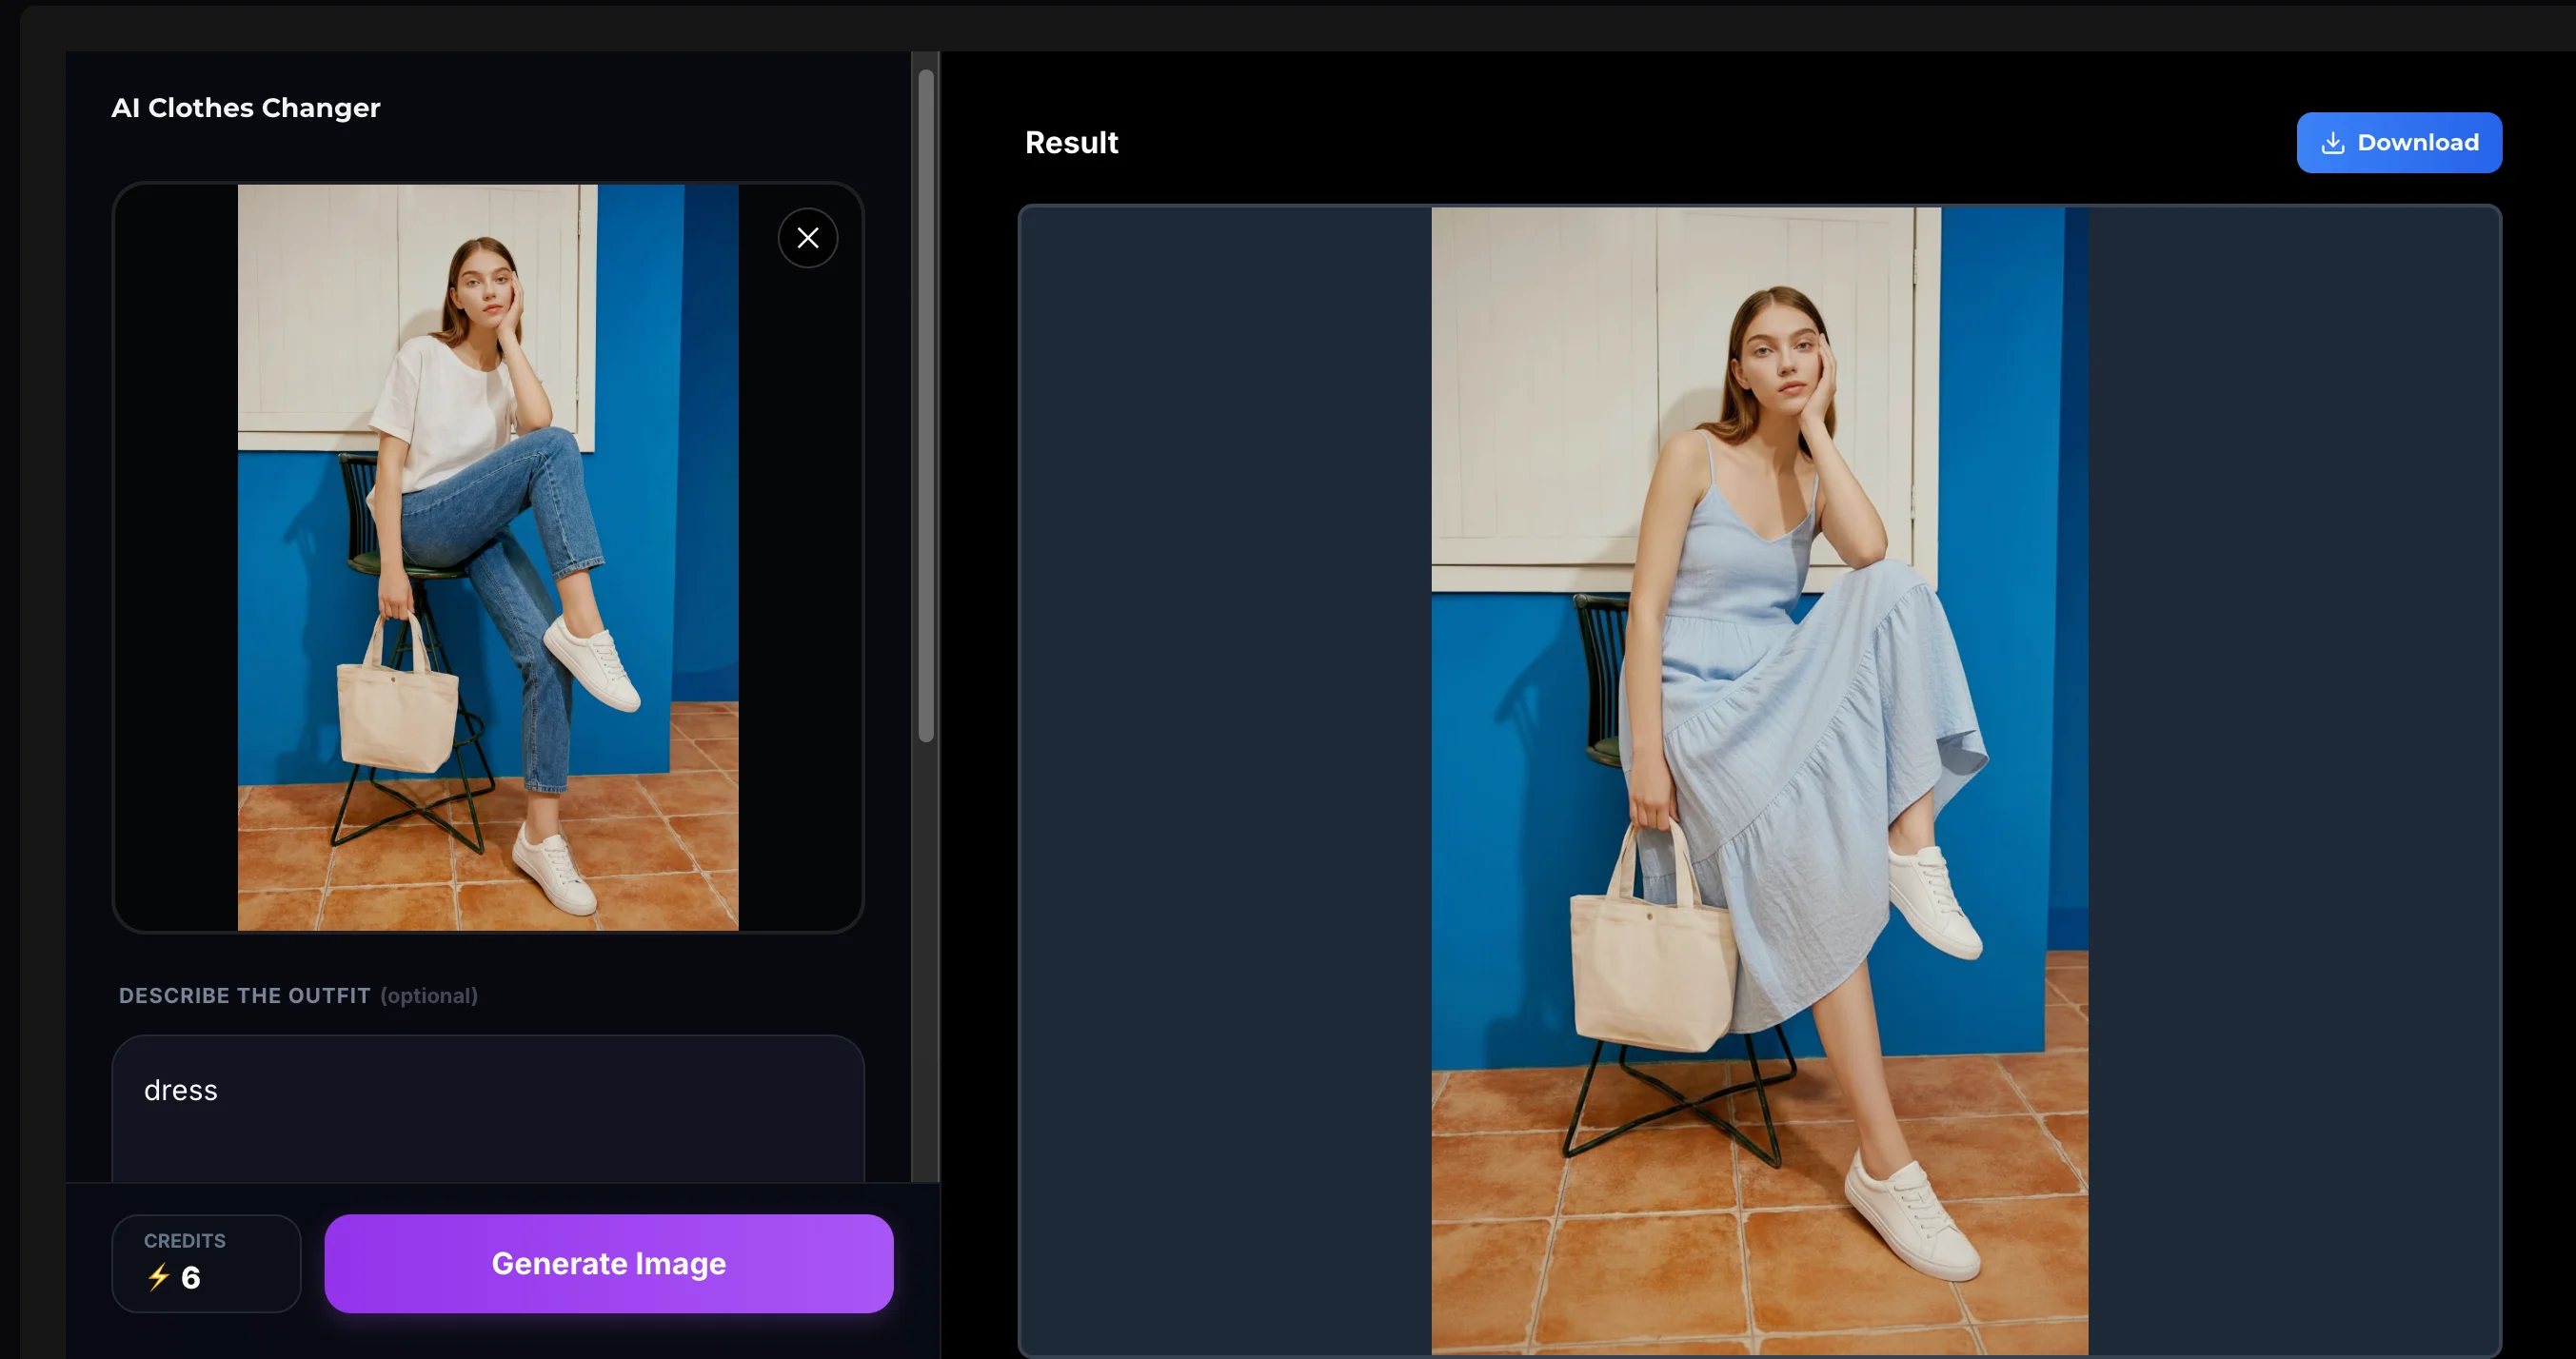Remove the uploaded photo with the X icon
Screen dimensions: 2576x1359
click(x=807, y=238)
